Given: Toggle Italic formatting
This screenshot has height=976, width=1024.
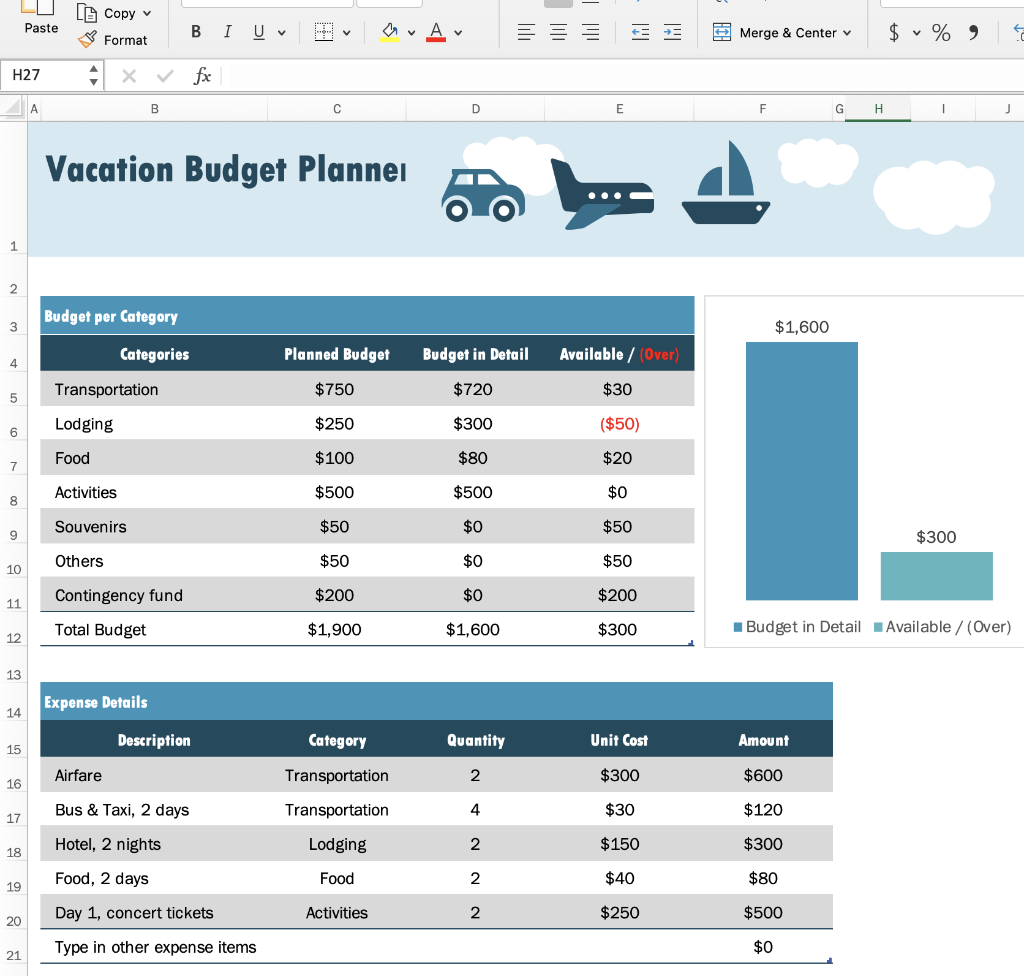Looking at the screenshot, I should coord(227,31).
